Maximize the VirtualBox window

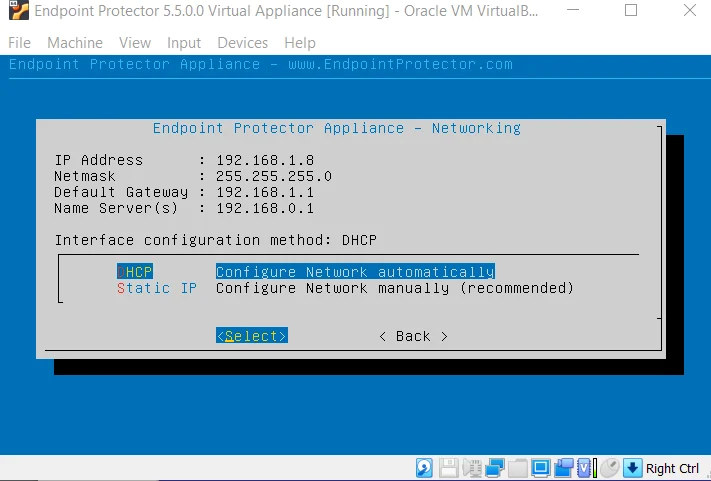(x=631, y=10)
